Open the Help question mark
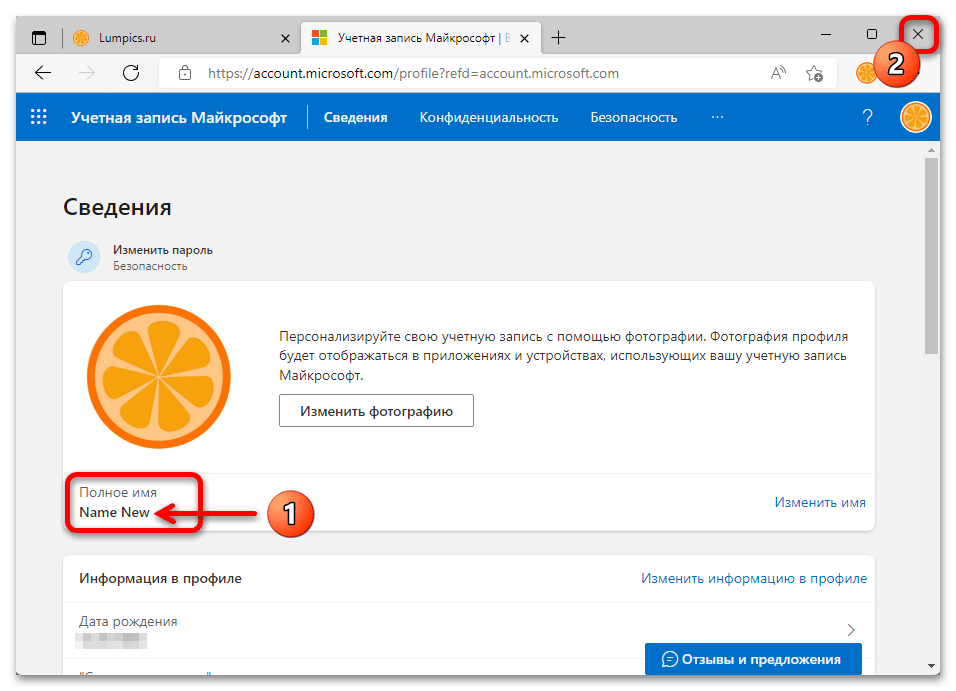The image size is (956, 691). [x=867, y=117]
